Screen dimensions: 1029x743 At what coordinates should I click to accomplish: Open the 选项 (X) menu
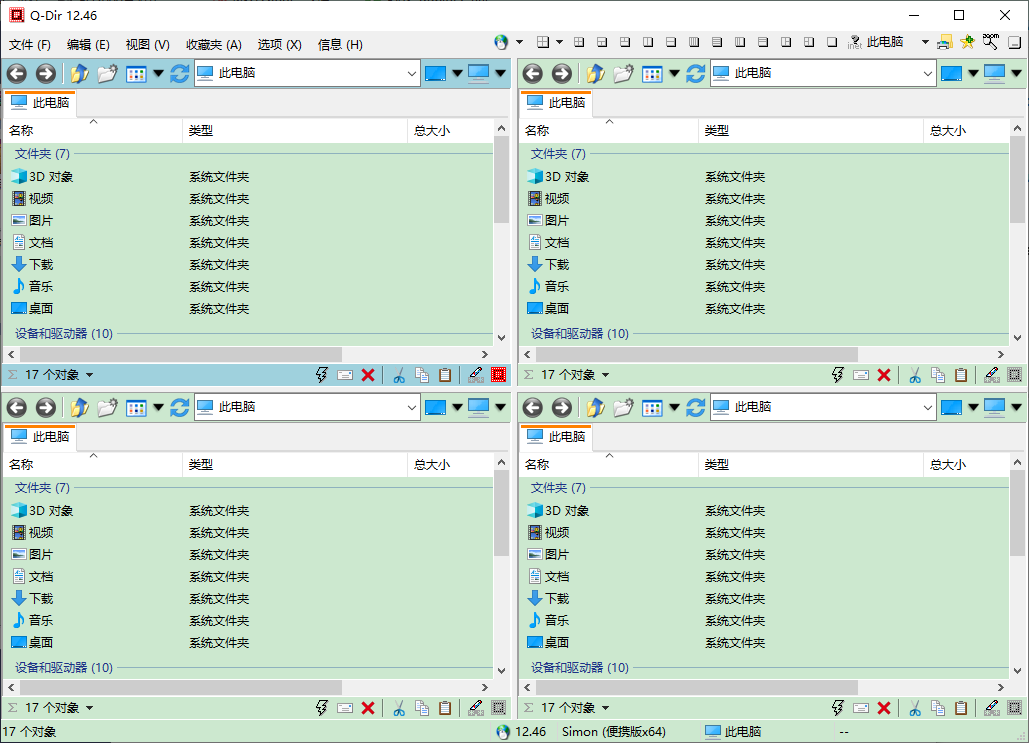(x=279, y=44)
